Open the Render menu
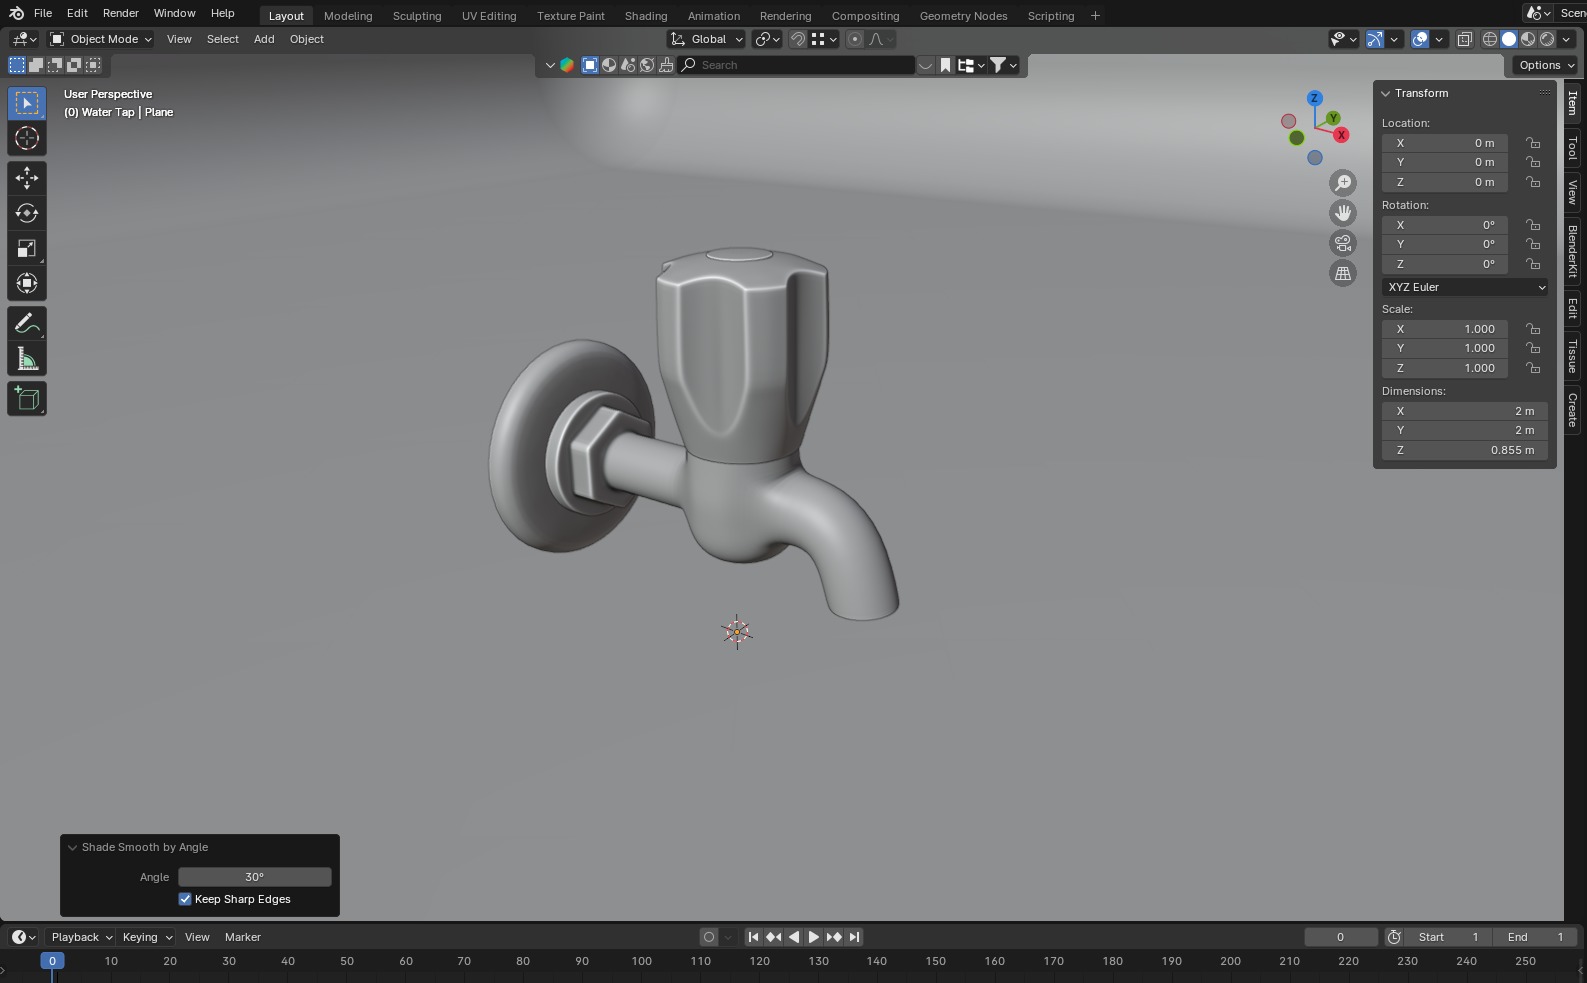 pyautogui.click(x=121, y=13)
